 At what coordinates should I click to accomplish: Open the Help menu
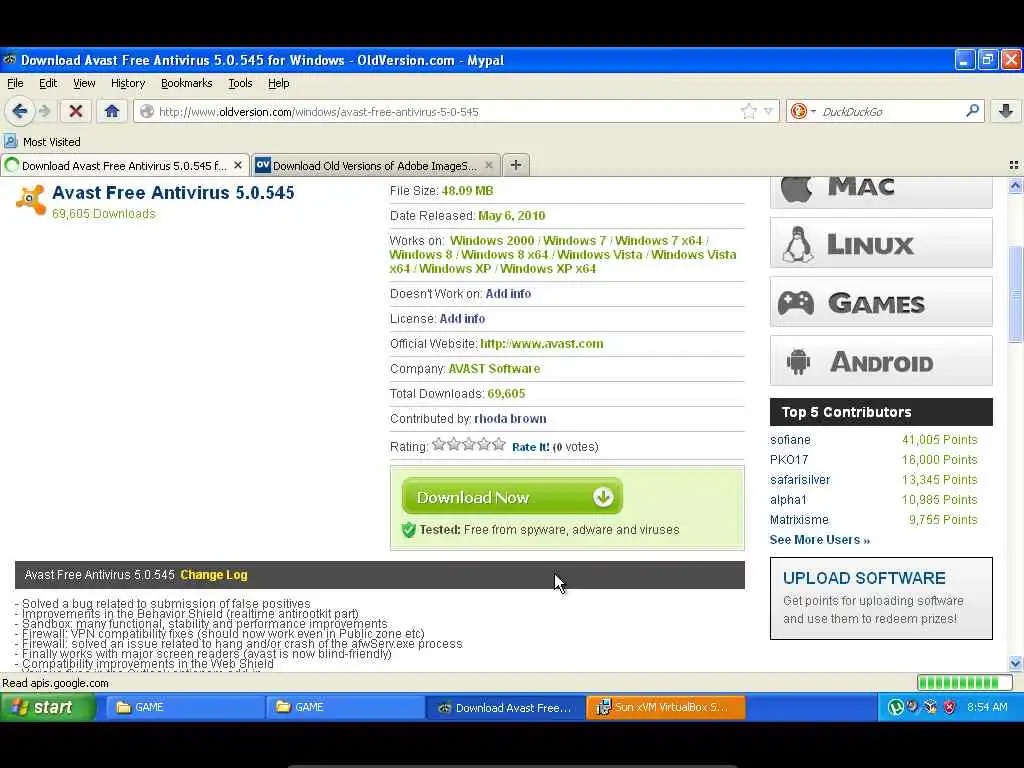(x=278, y=83)
